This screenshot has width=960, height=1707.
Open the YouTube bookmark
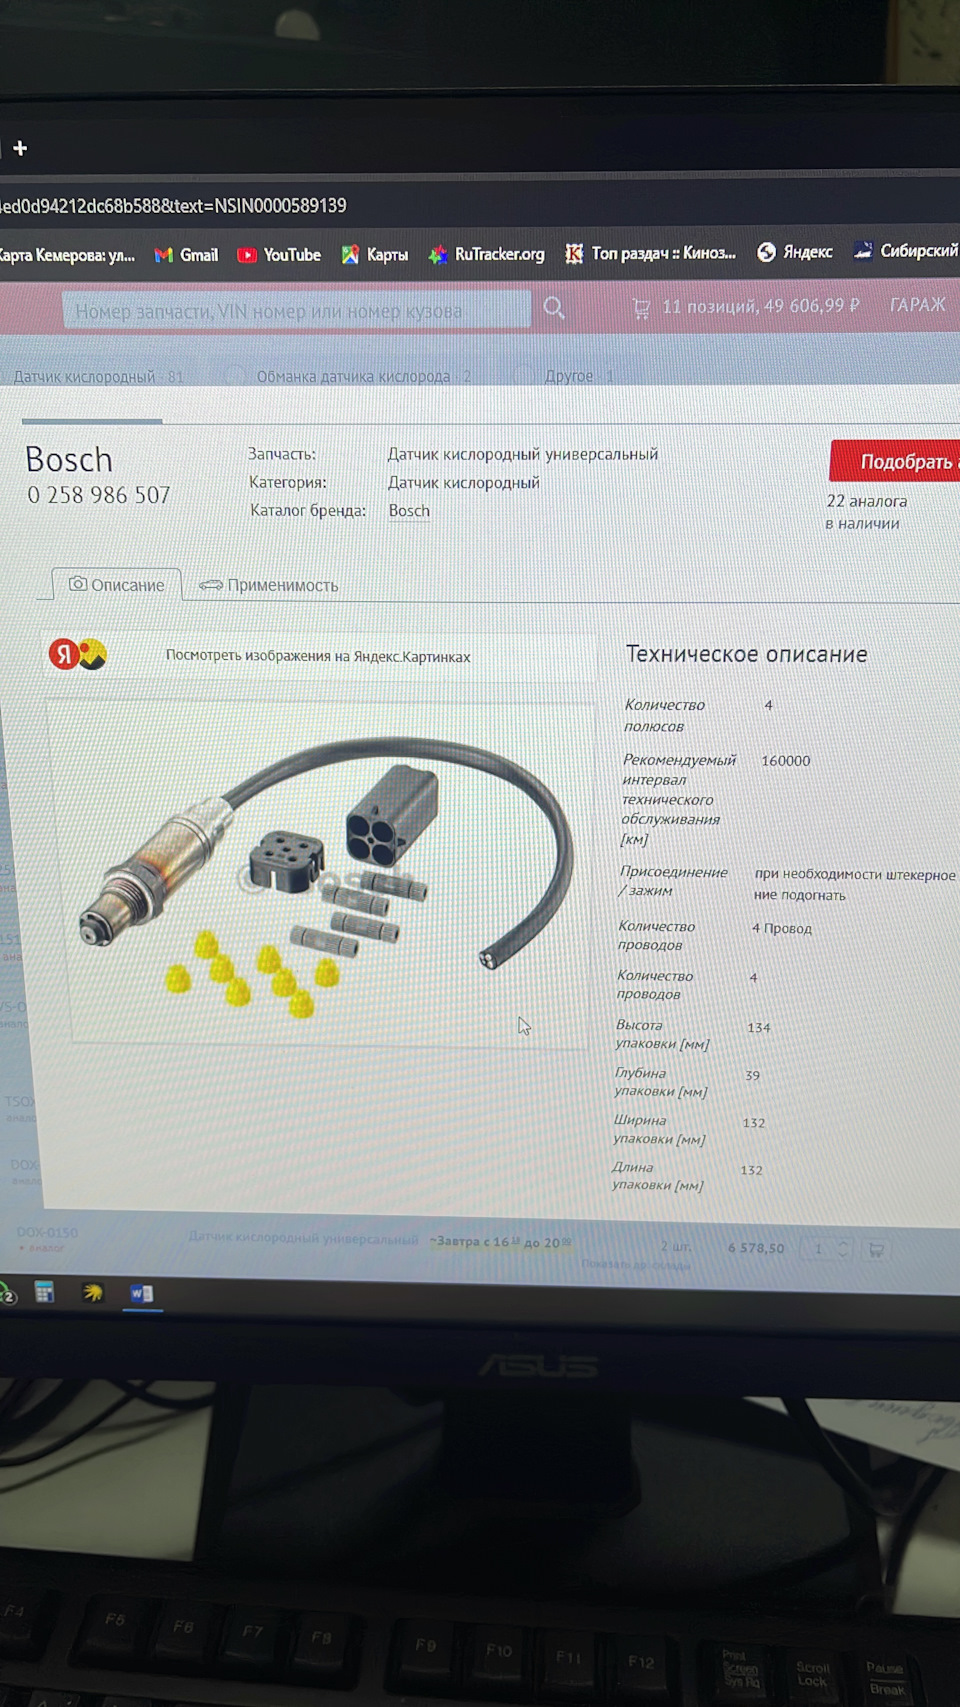pyautogui.click(x=279, y=255)
